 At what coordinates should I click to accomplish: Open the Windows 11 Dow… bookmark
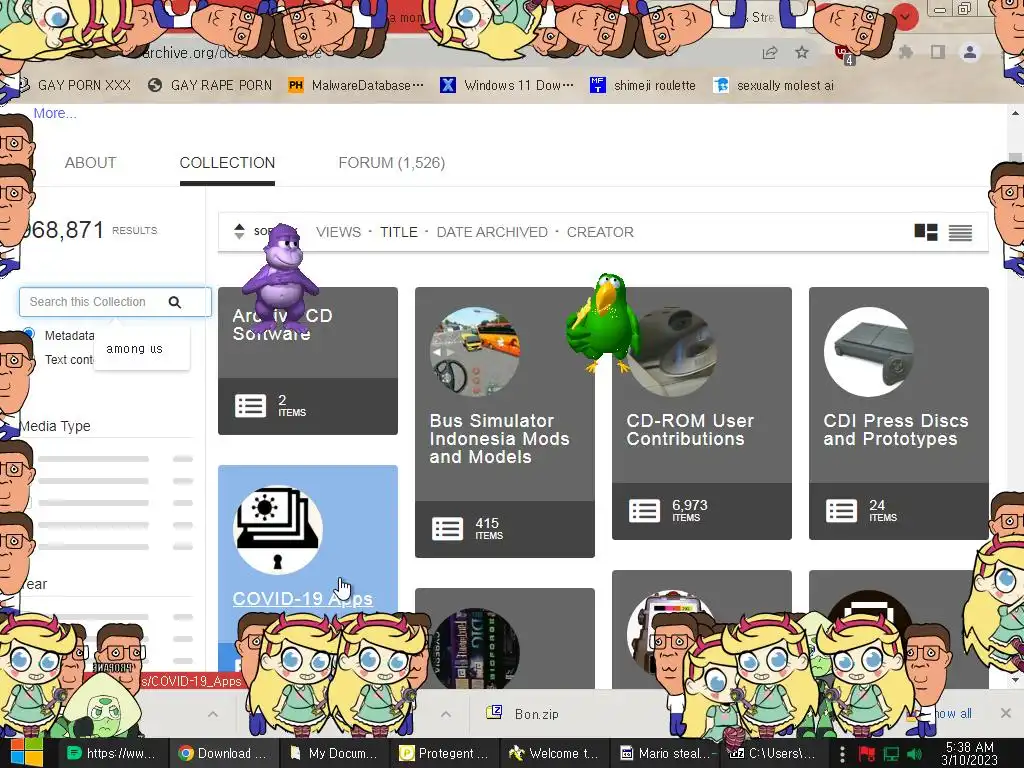[507, 85]
